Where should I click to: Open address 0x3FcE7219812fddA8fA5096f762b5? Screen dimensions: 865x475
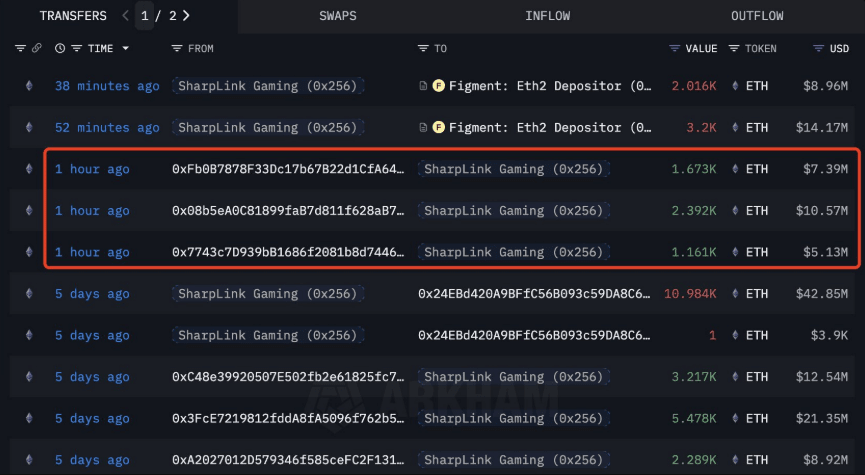288,418
